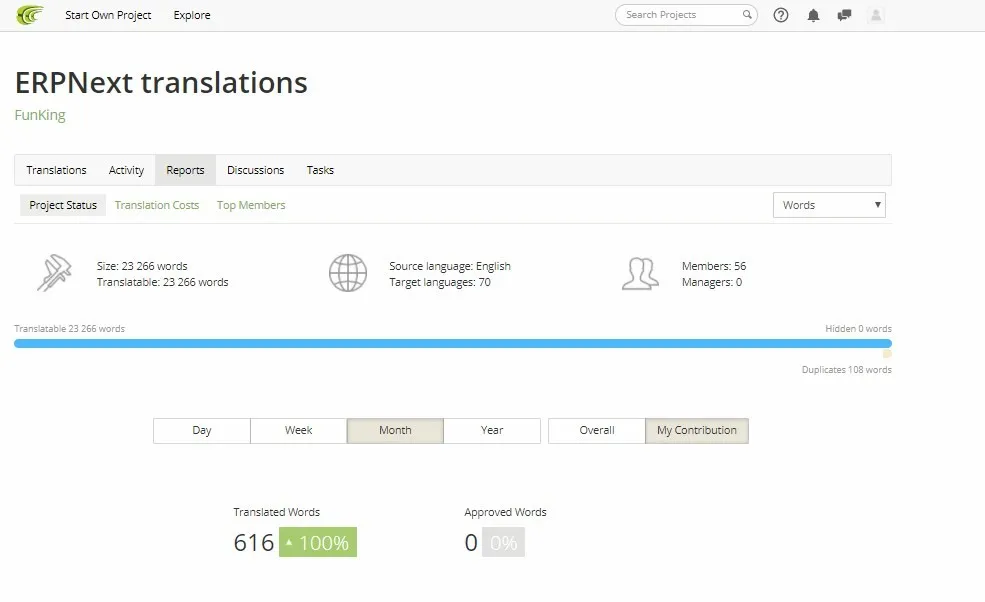Switch to My Contribution statistics
Viewport: 985px width, 602px height.
[x=697, y=430]
